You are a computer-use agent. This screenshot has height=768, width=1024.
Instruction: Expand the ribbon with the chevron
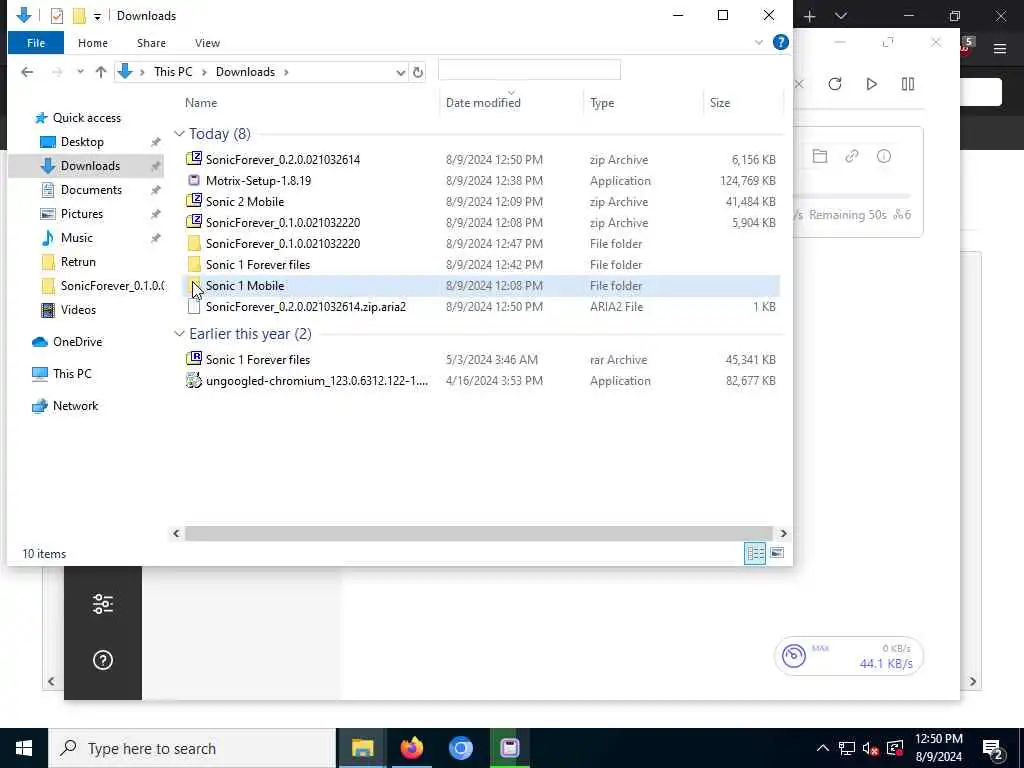pyautogui.click(x=759, y=42)
